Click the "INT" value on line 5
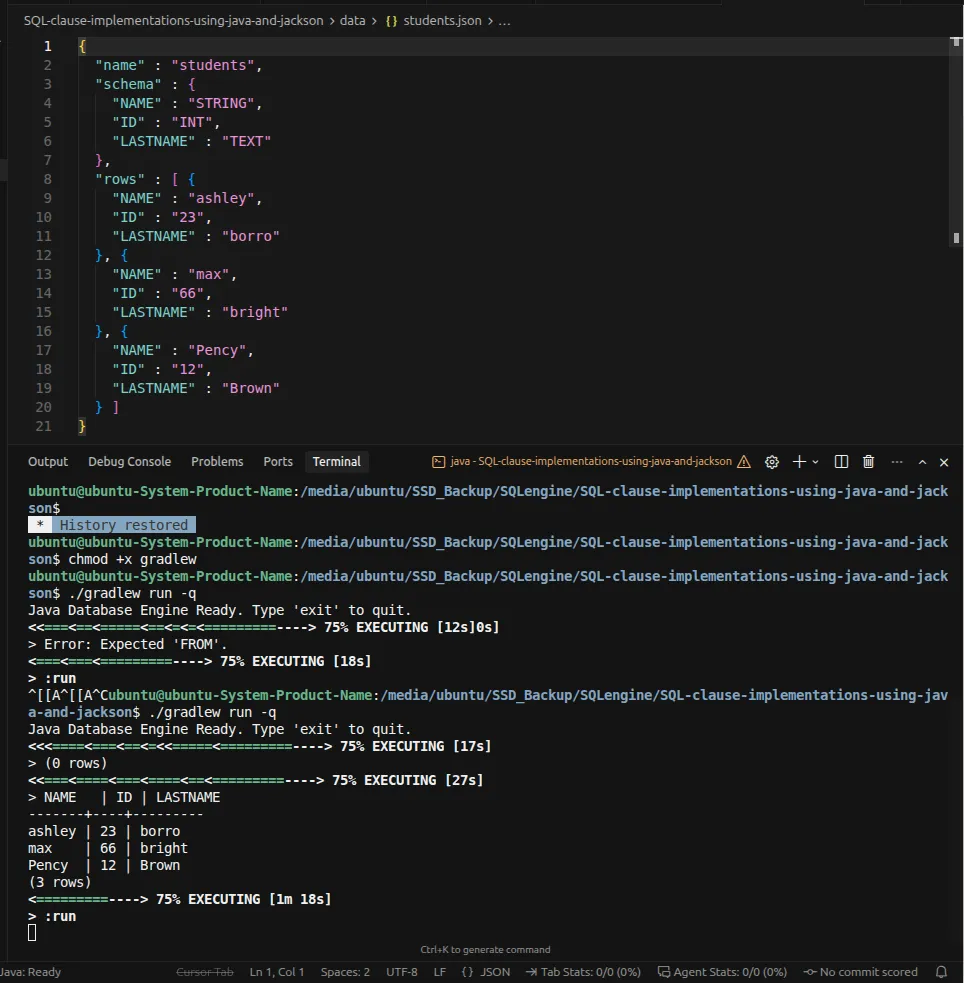 pyautogui.click(x=192, y=122)
